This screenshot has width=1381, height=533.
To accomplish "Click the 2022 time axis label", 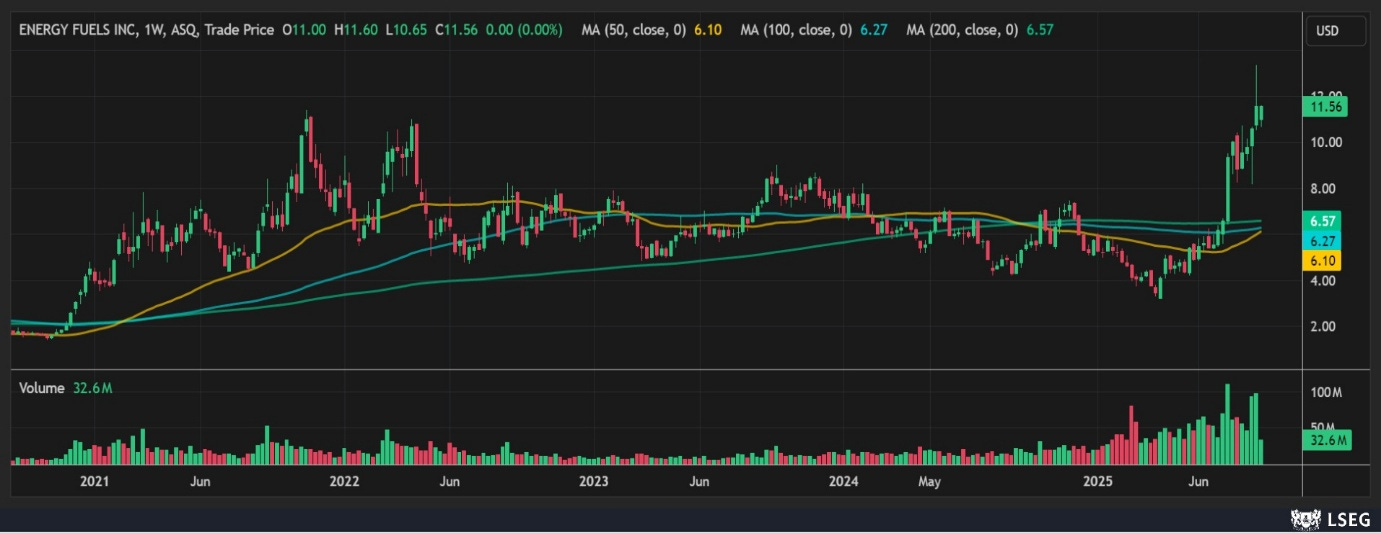I will tap(344, 482).
